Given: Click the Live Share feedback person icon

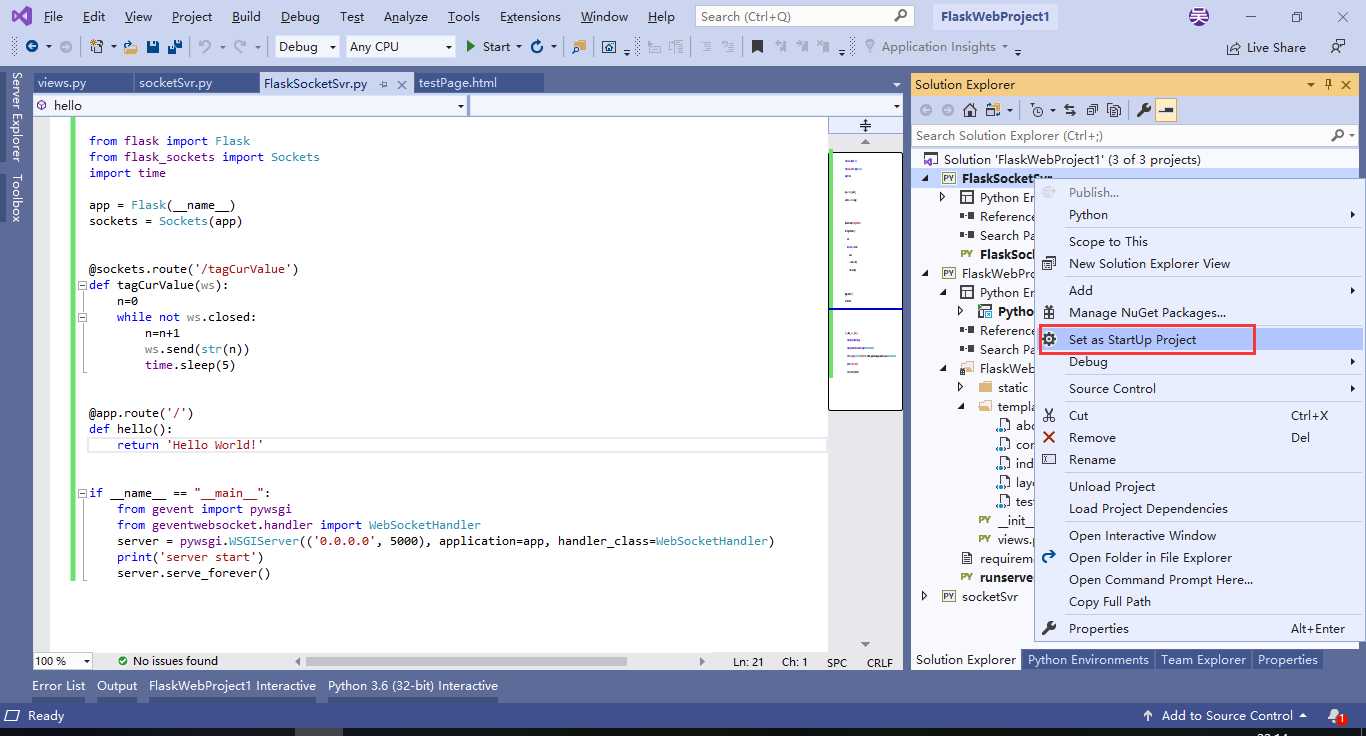Looking at the screenshot, I should [1338, 46].
